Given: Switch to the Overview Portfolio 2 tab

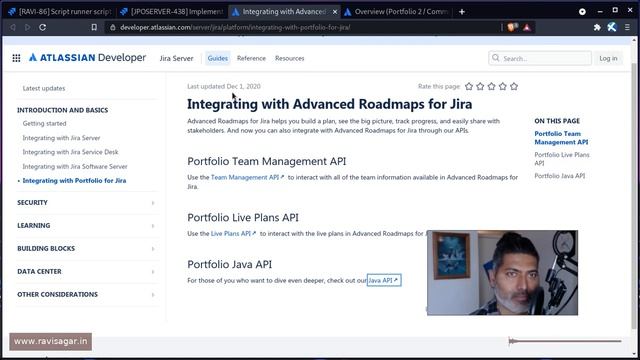Looking at the screenshot, I should pyautogui.click(x=396, y=12).
